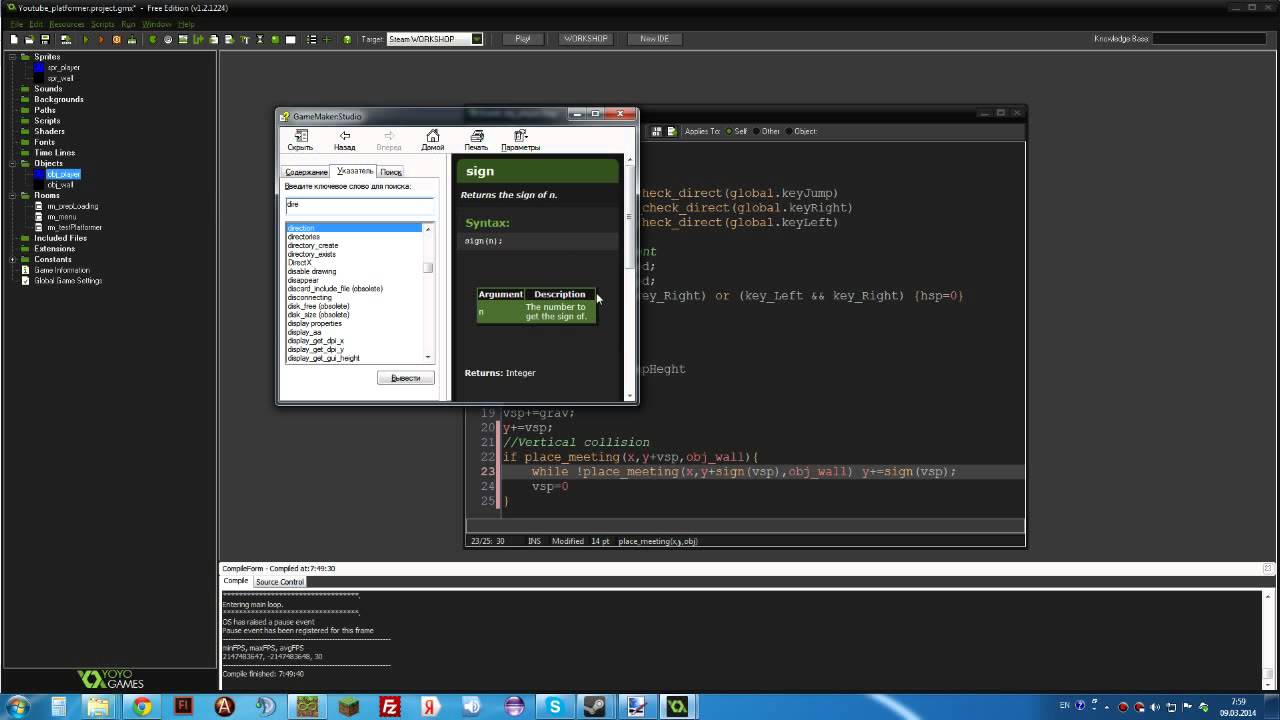Select disk_free (obsolete) in help index

[x=318, y=306]
